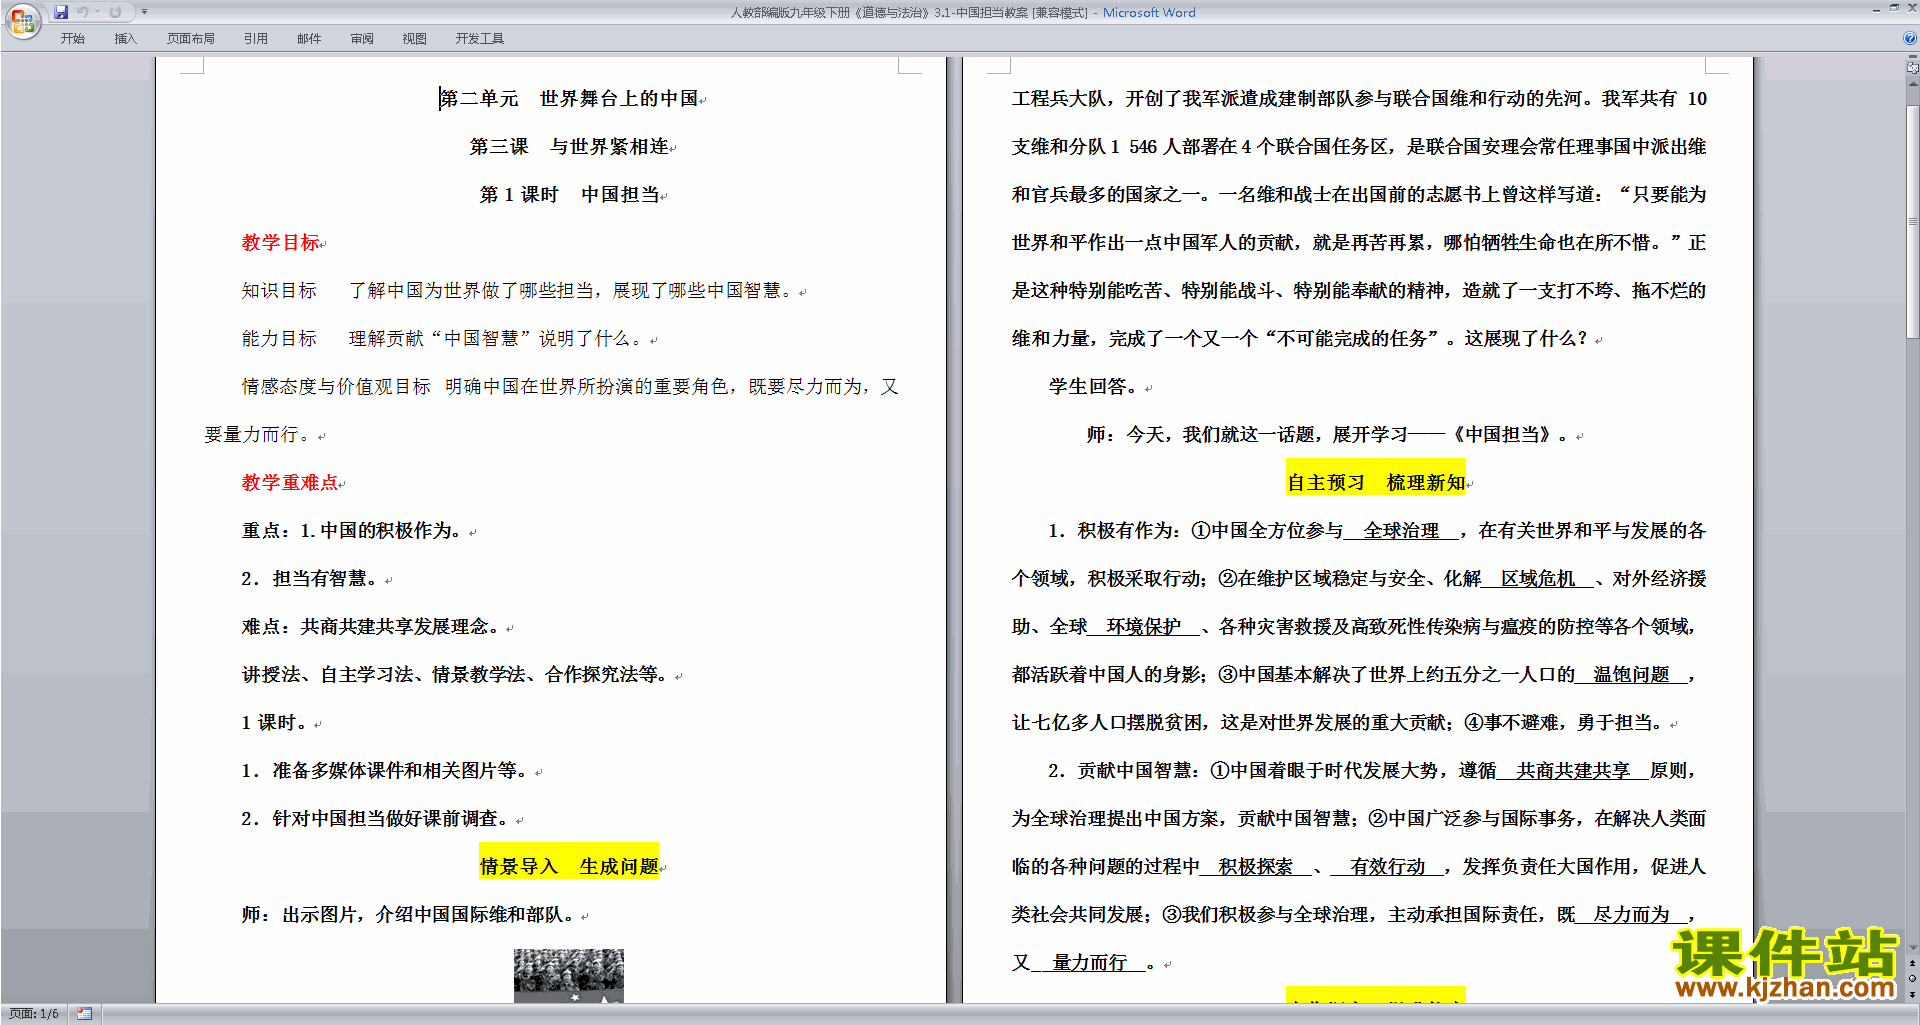The image size is (1920, 1025).
Task: Click the underlined blank 区域危机
Action: pos(1538,579)
